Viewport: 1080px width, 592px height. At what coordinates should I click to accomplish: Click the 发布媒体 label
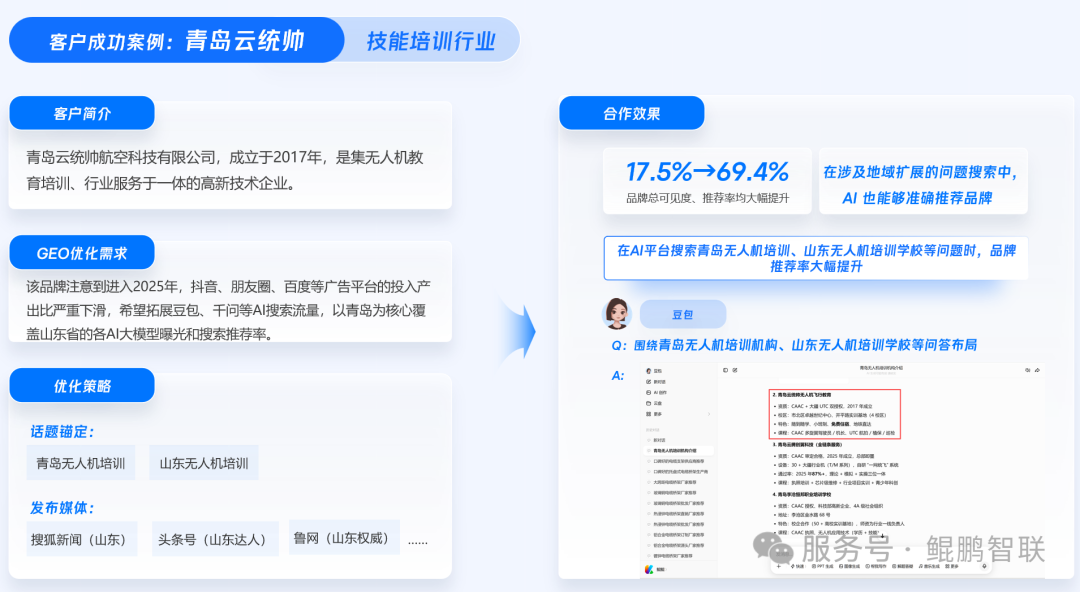click(62, 508)
